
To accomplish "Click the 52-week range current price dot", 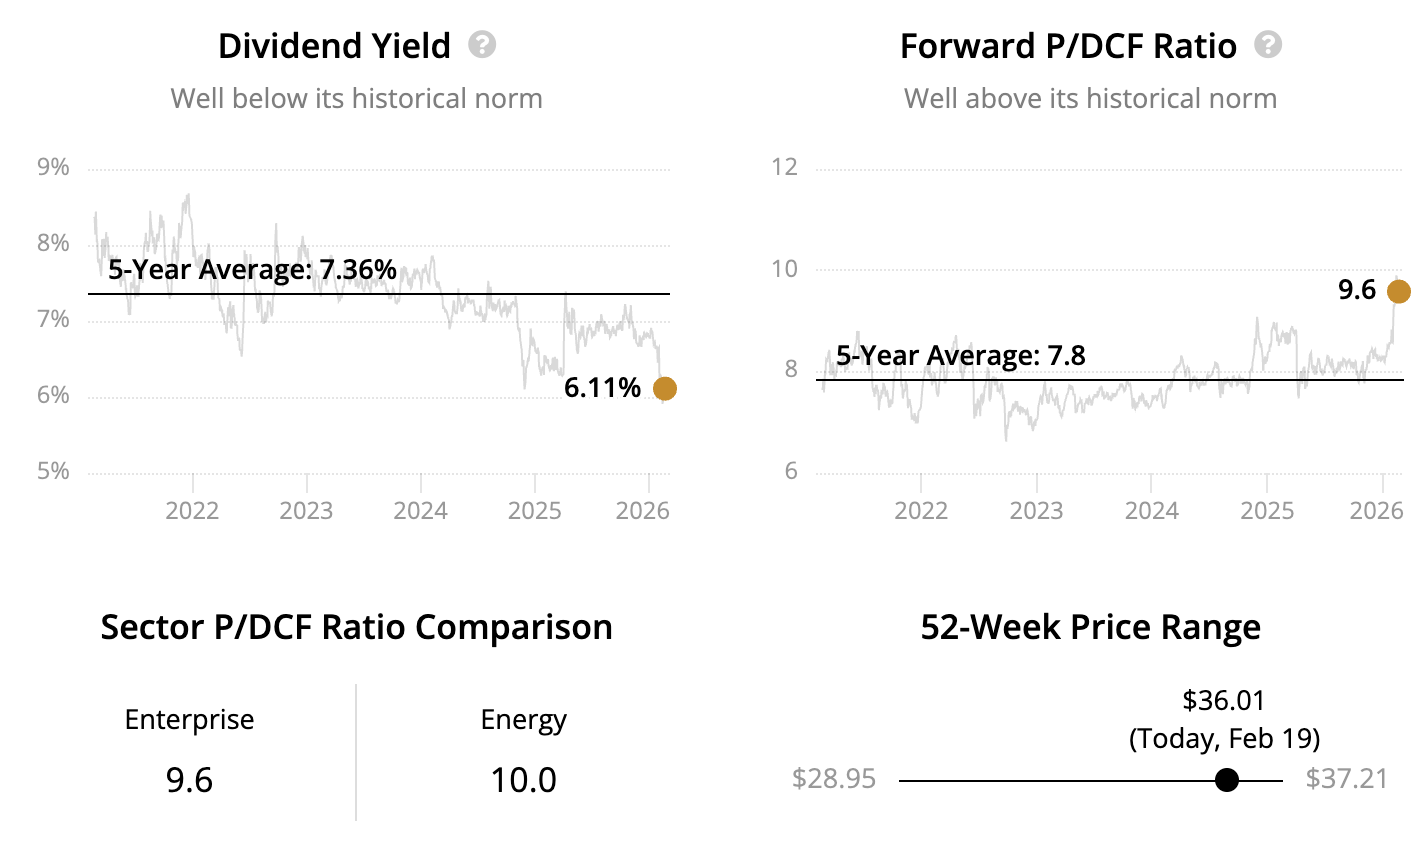I will 1226,780.
